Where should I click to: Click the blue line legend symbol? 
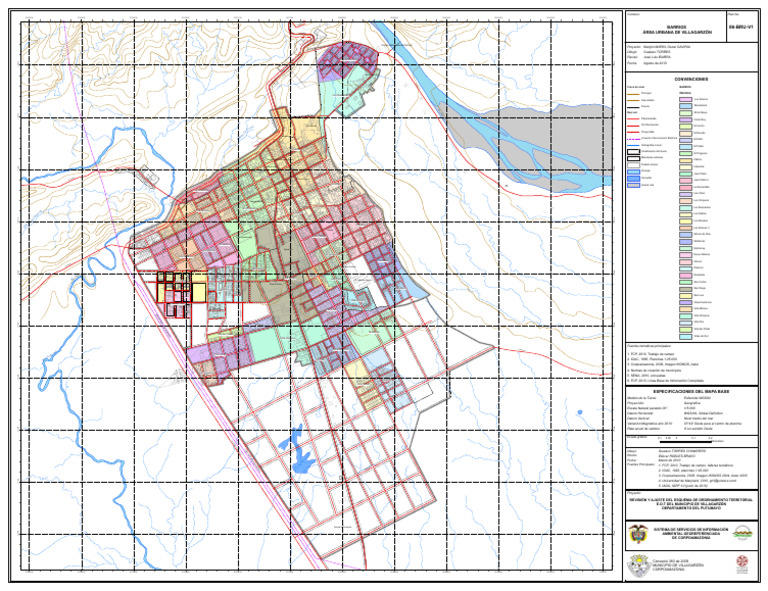point(634,145)
